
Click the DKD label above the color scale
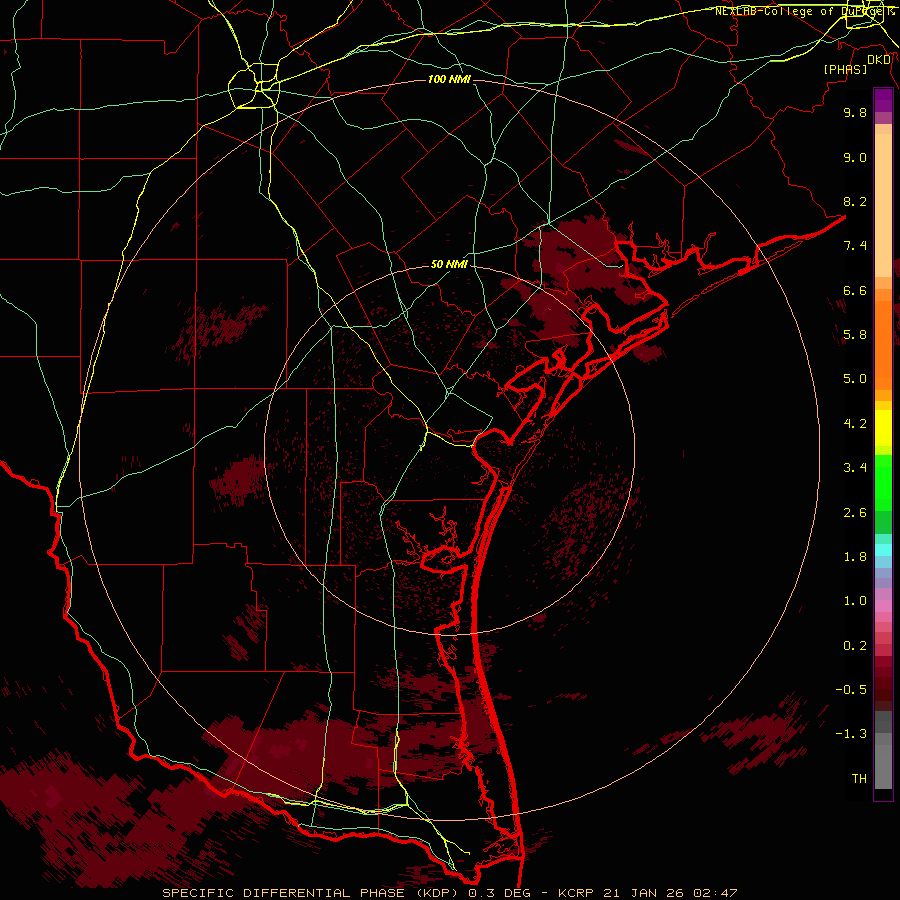[879, 60]
